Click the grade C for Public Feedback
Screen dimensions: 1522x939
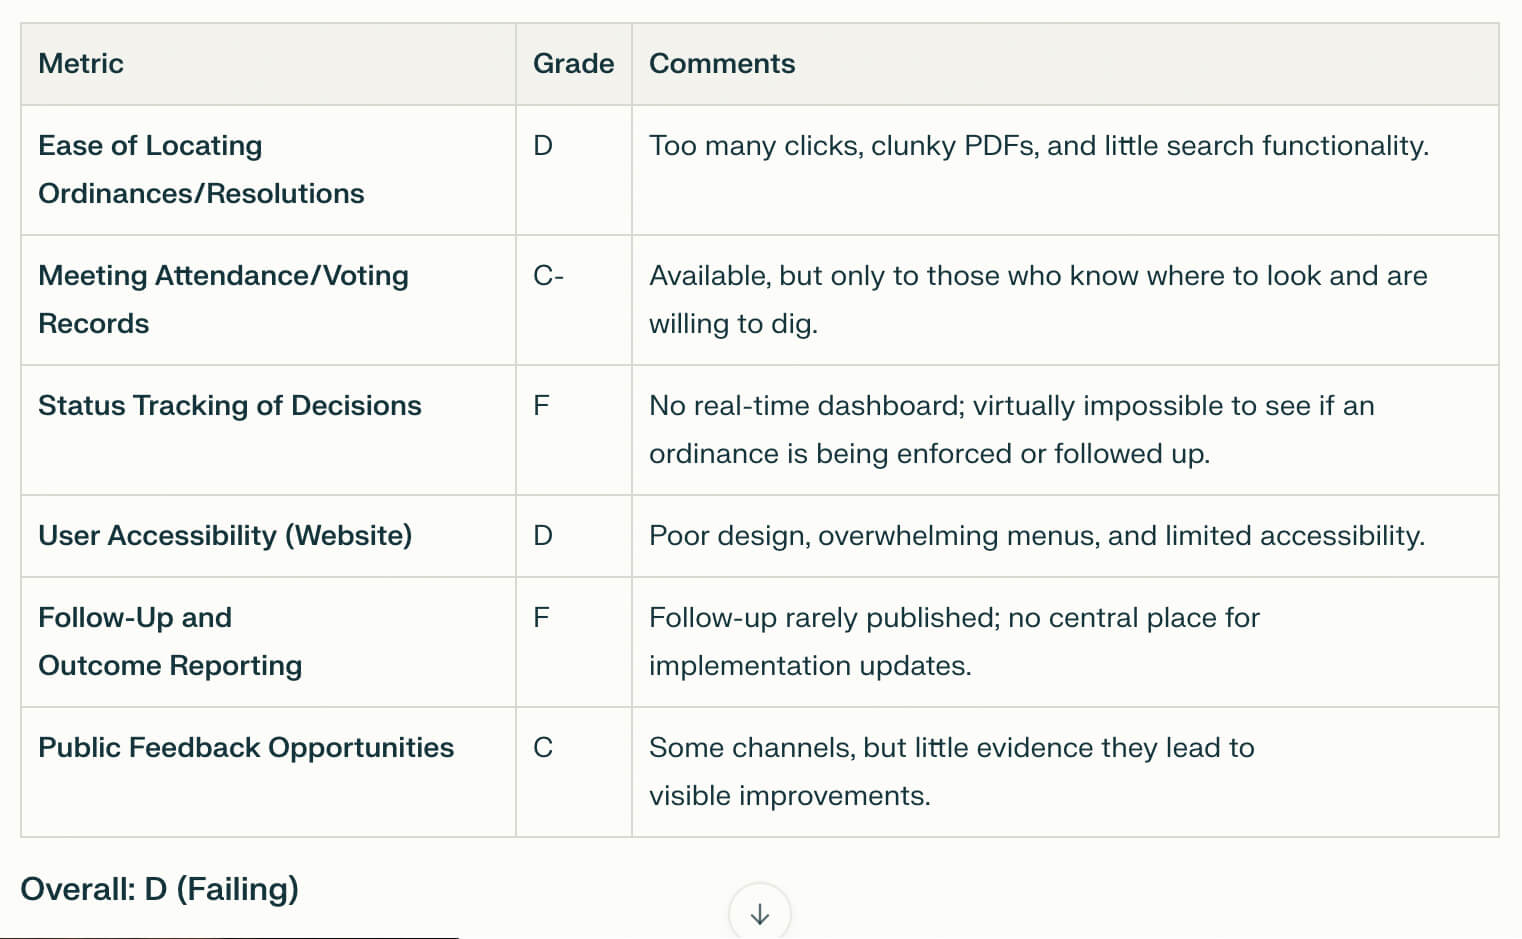(x=574, y=772)
